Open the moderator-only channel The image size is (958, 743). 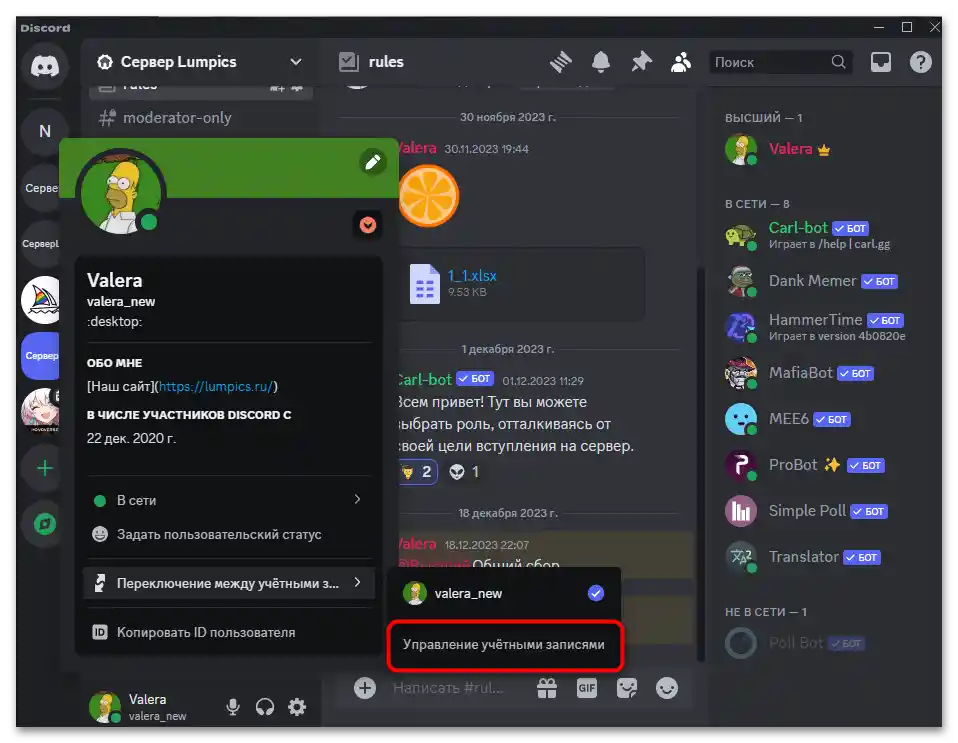pos(177,117)
